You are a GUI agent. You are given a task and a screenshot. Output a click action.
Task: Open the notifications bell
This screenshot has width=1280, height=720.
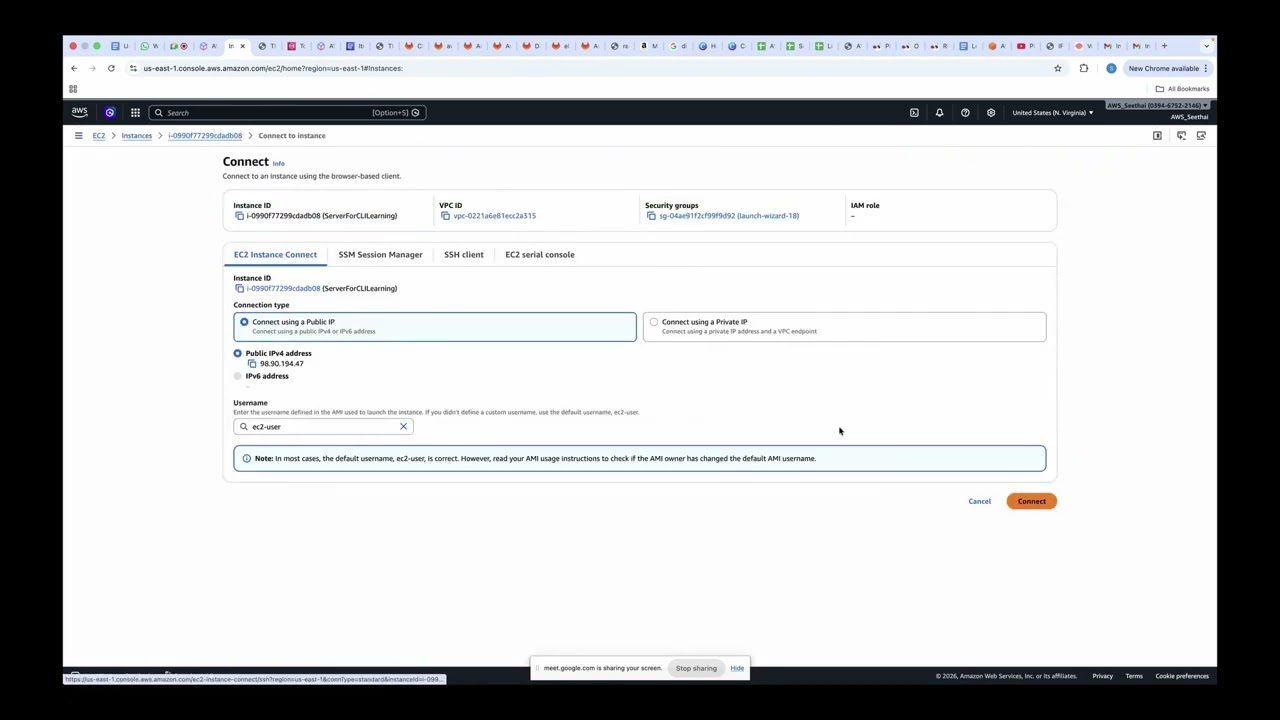pos(939,113)
